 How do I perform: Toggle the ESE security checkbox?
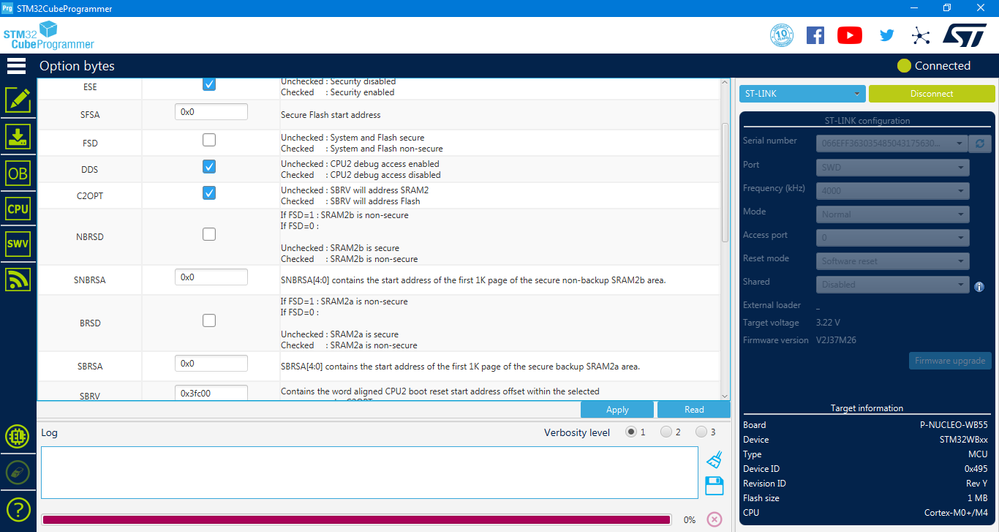(209, 84)
